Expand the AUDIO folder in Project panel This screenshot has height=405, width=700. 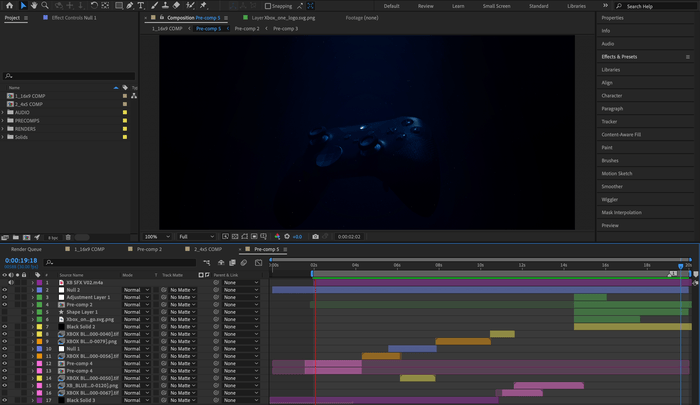click(x=3, y=113)
